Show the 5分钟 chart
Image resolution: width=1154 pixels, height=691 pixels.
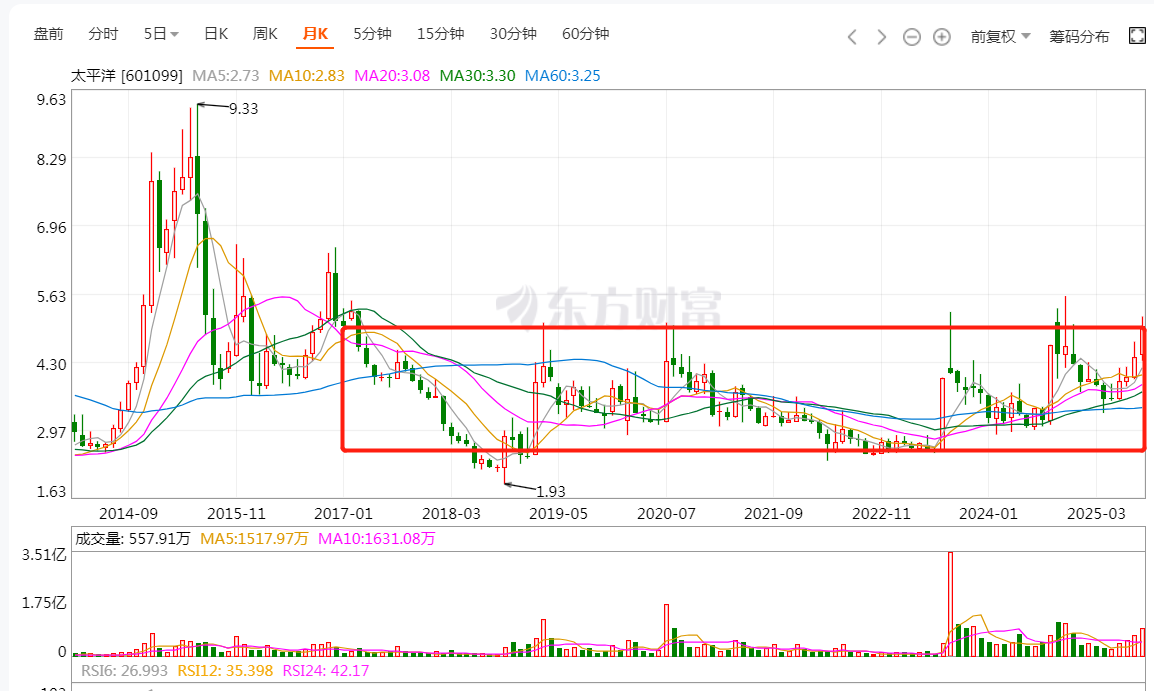pyautogui.click(x=372, y=34)
